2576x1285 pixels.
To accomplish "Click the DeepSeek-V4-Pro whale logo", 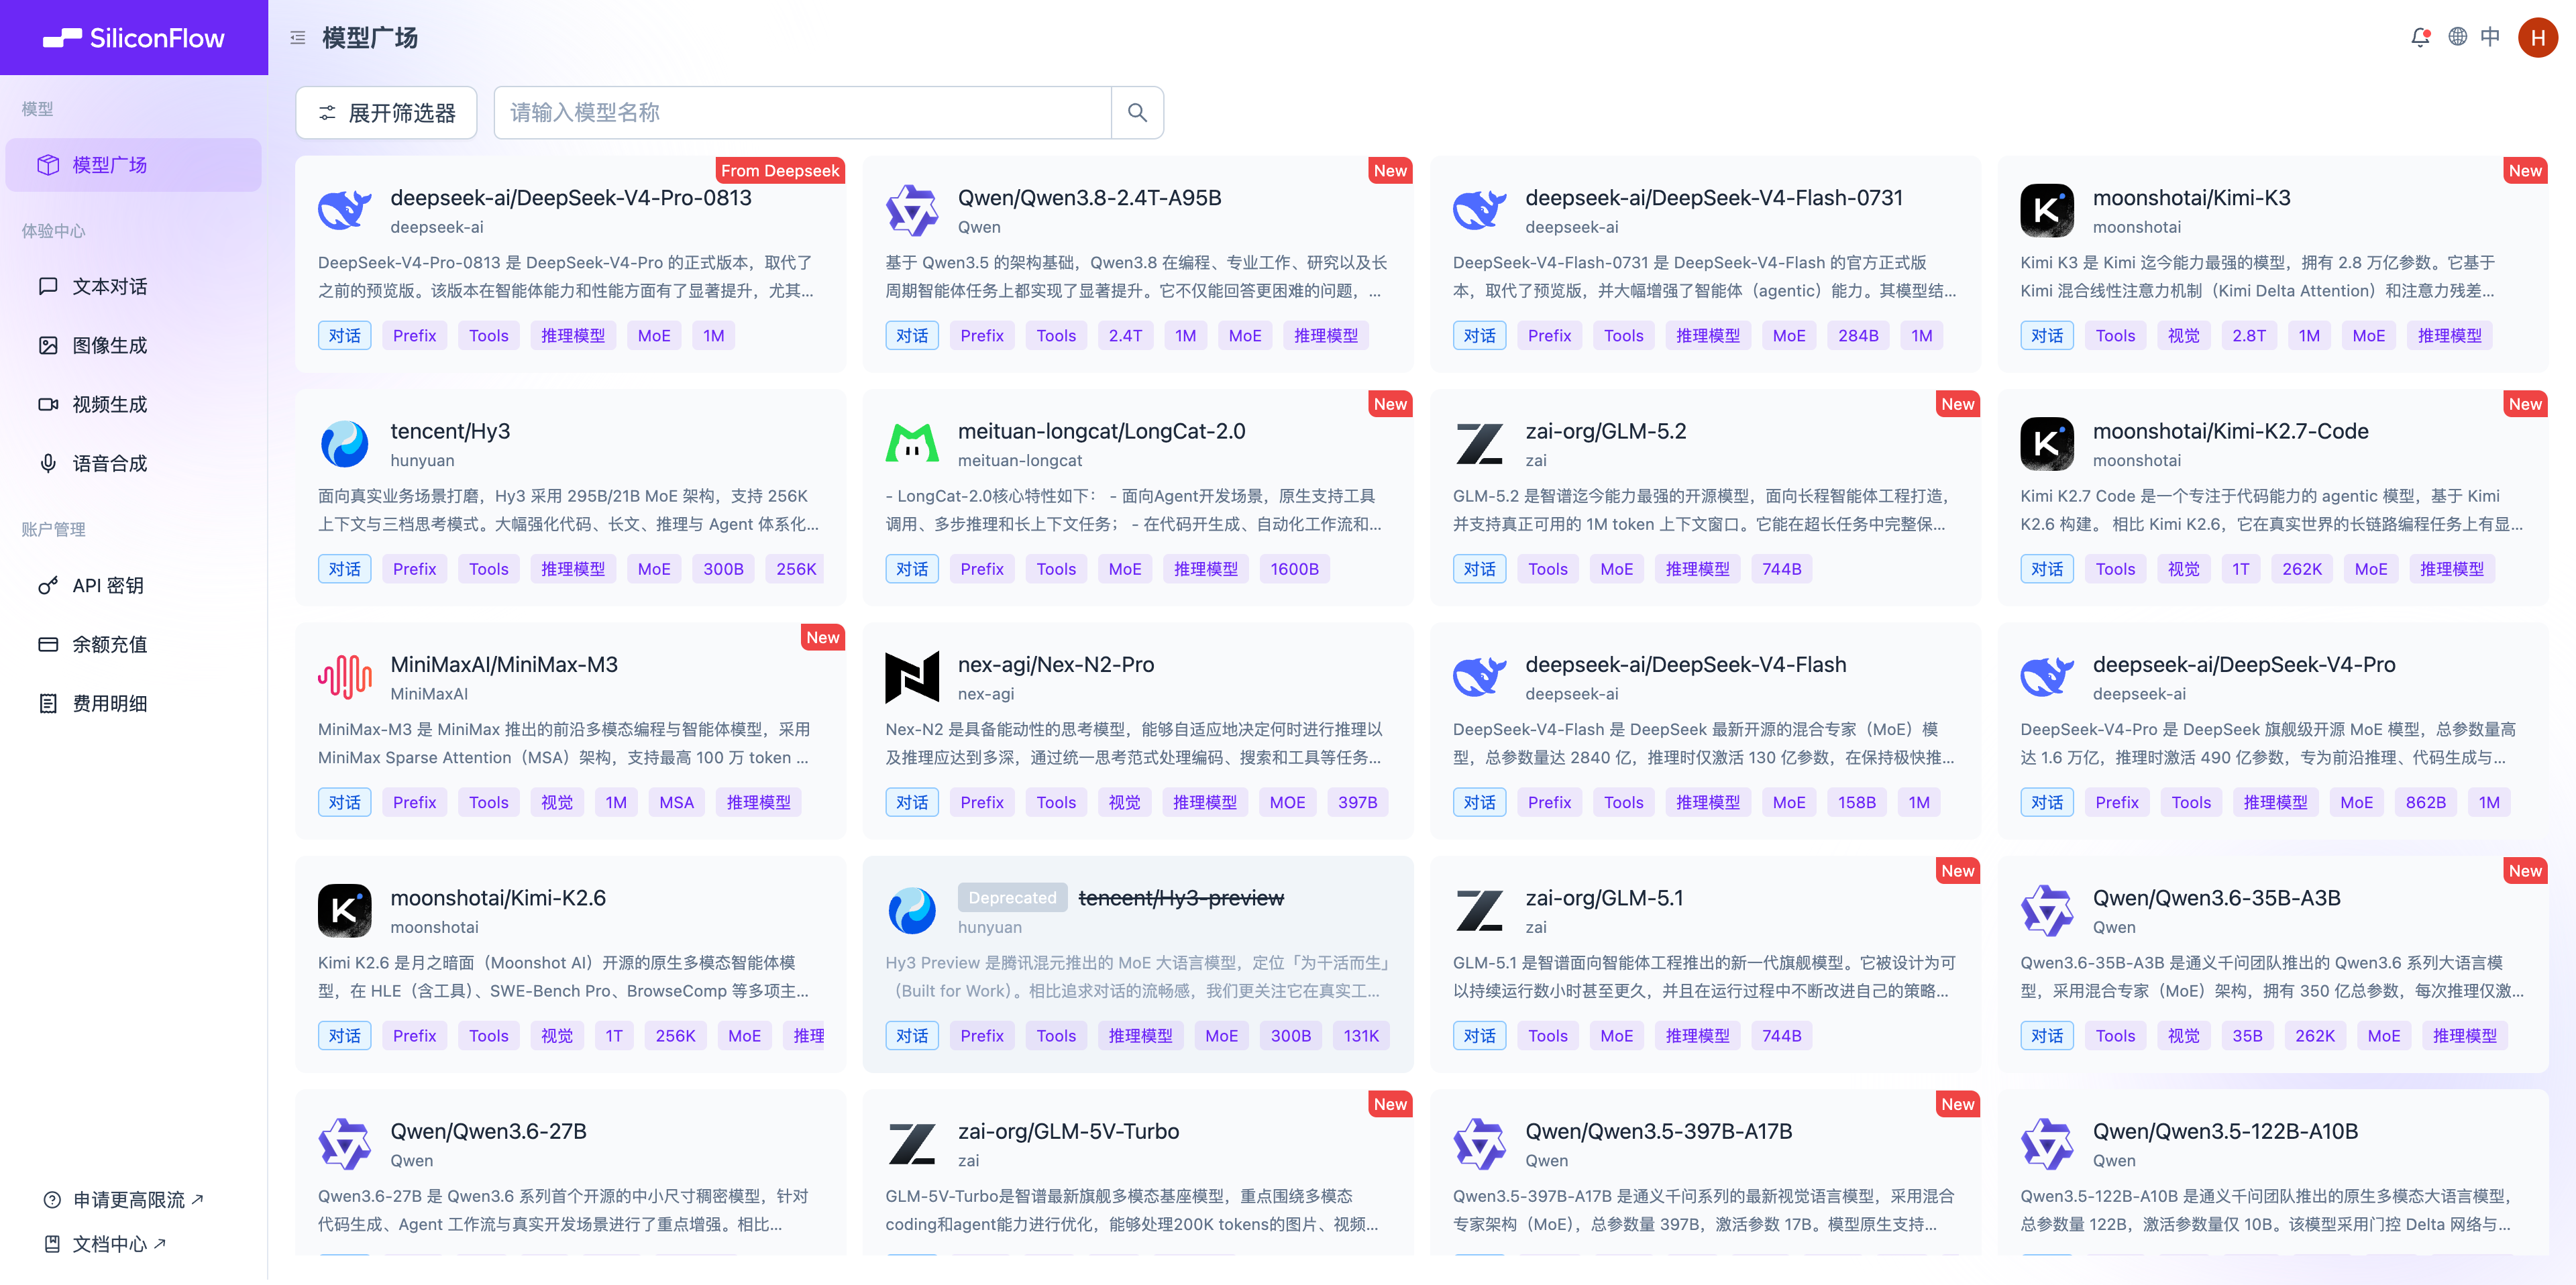I will [2047, 677].
